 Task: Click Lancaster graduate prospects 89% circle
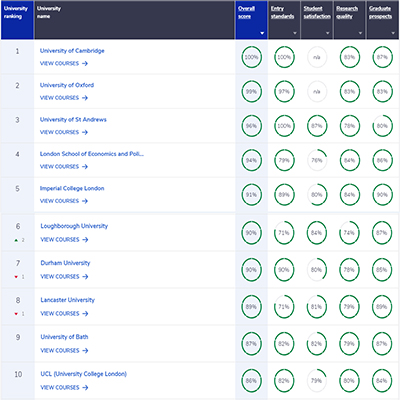(x=382, y=307)
